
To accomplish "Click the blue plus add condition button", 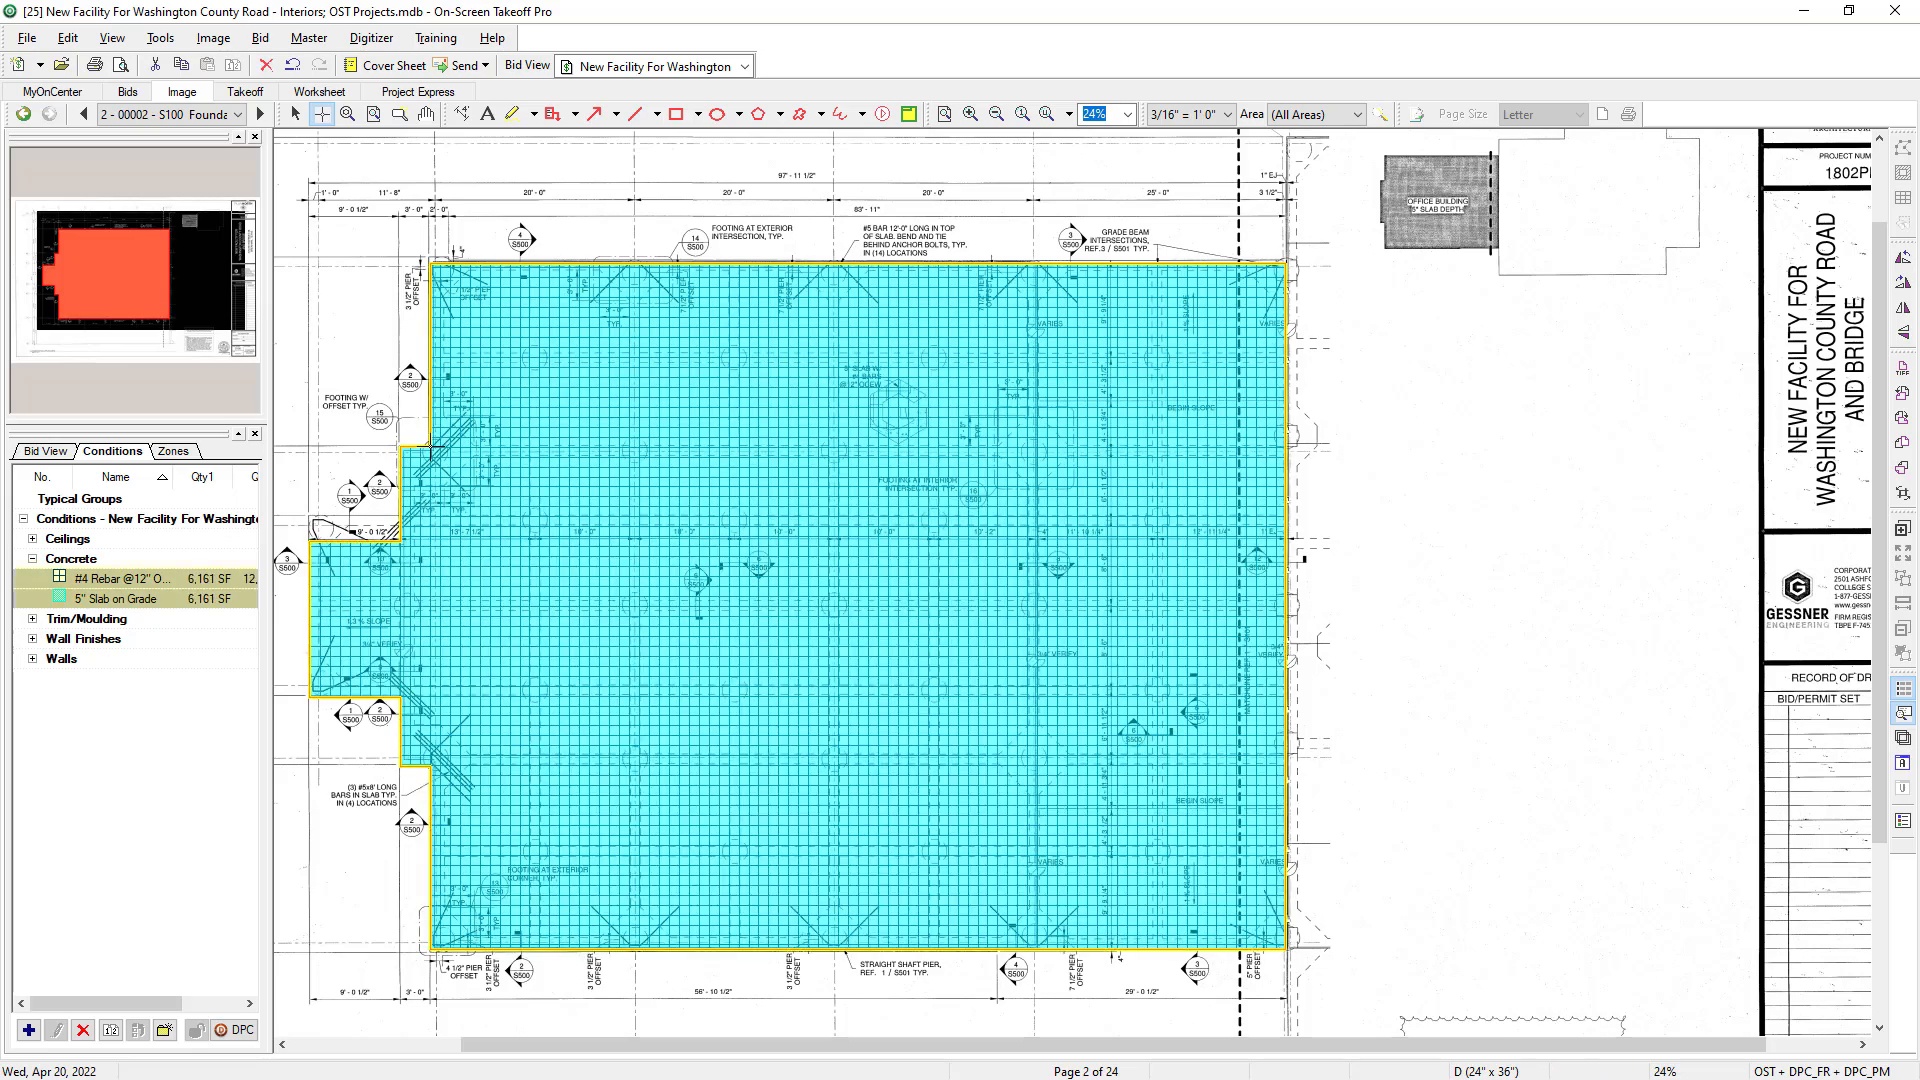I will pyautogui.click(x=29, y=1030).
